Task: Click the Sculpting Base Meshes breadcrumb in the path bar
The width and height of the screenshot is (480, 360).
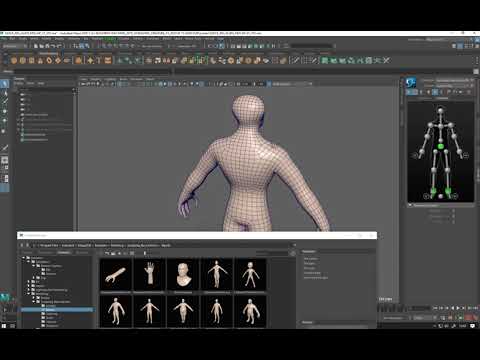Action: click(x=143, y=245)
